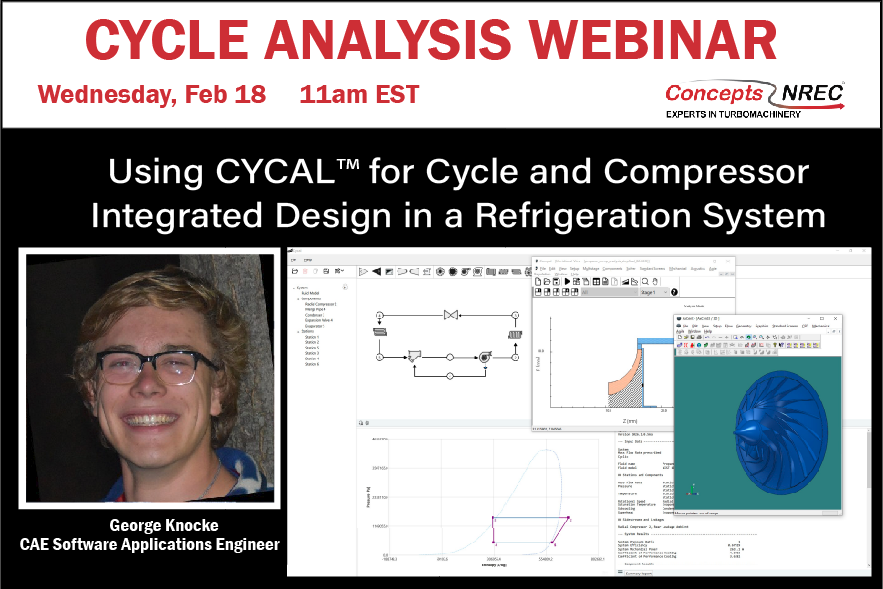
Task: Click the magnifier Zoom icon in Compal toolbar
Action: [x=645, y=282]
